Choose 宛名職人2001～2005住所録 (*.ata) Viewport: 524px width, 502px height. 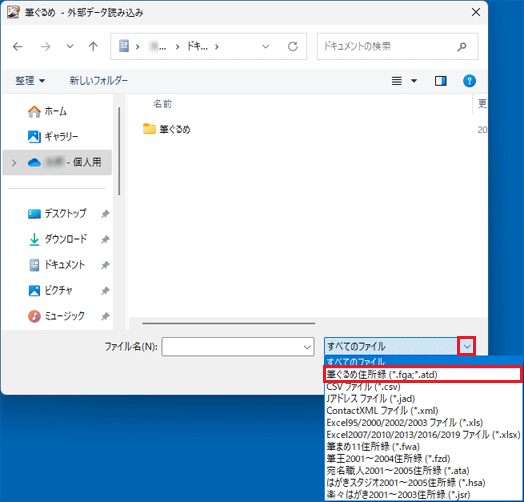tap(424, 471)
